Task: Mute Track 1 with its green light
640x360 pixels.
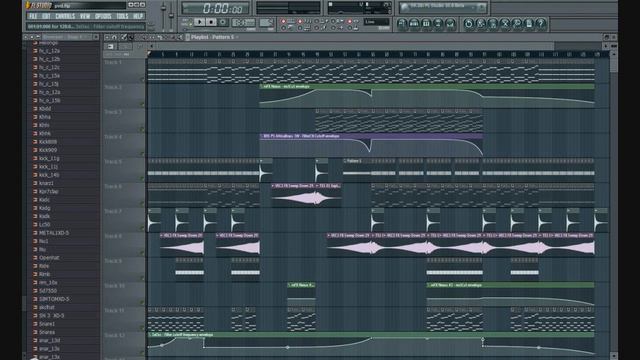Action: tap(142, 80)
